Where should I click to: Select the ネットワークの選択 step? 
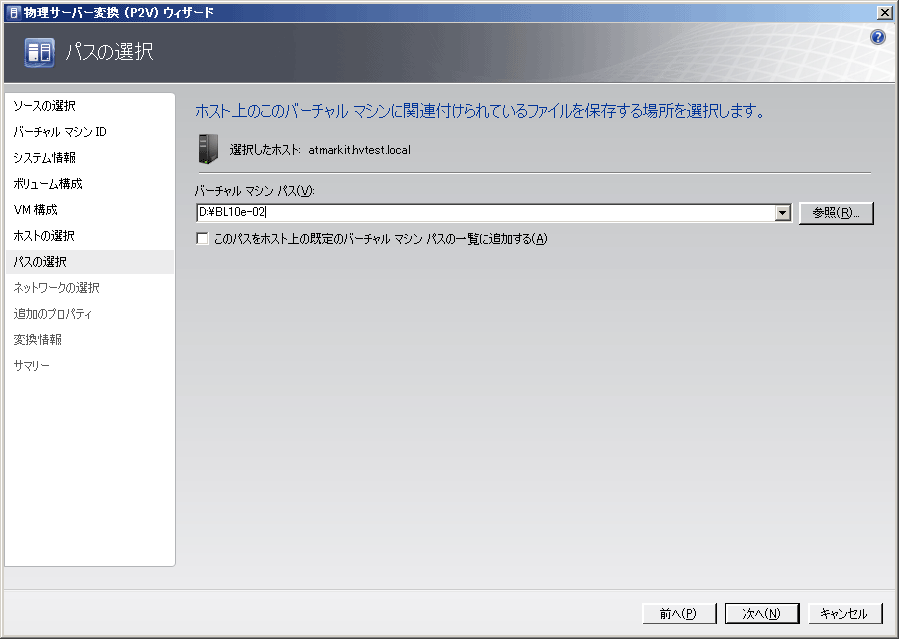(56, 288)
